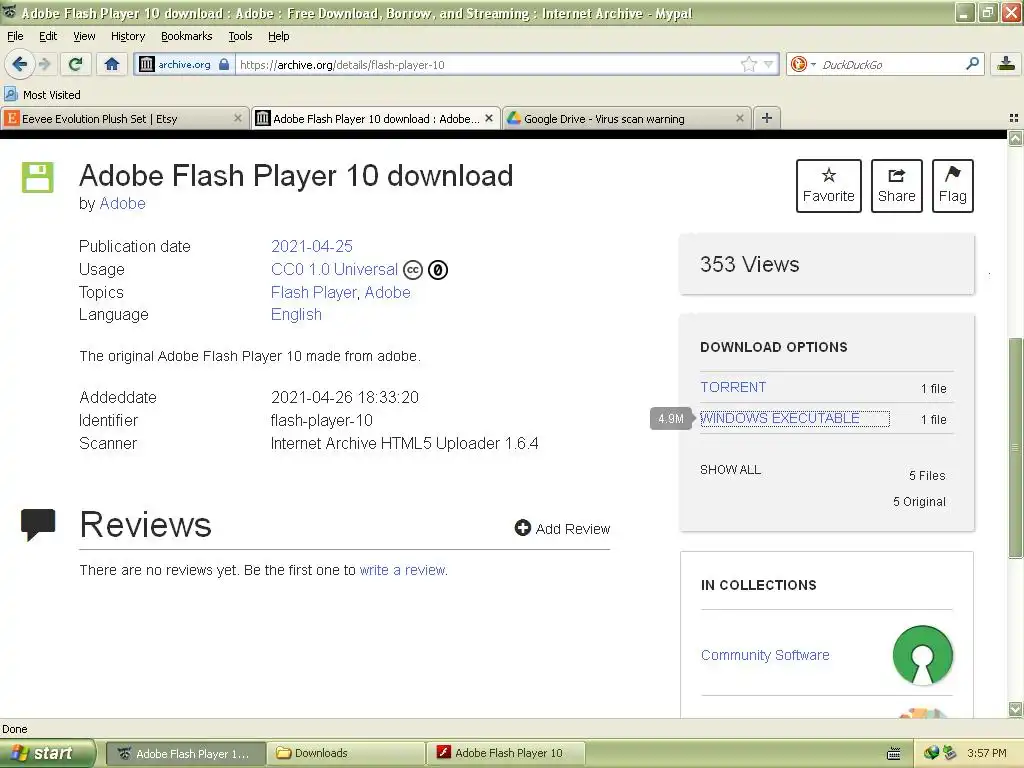Click the green floppy disk software icon
Screen dimensions: 1024x768
pyautogui.click(x=38, y=178)
